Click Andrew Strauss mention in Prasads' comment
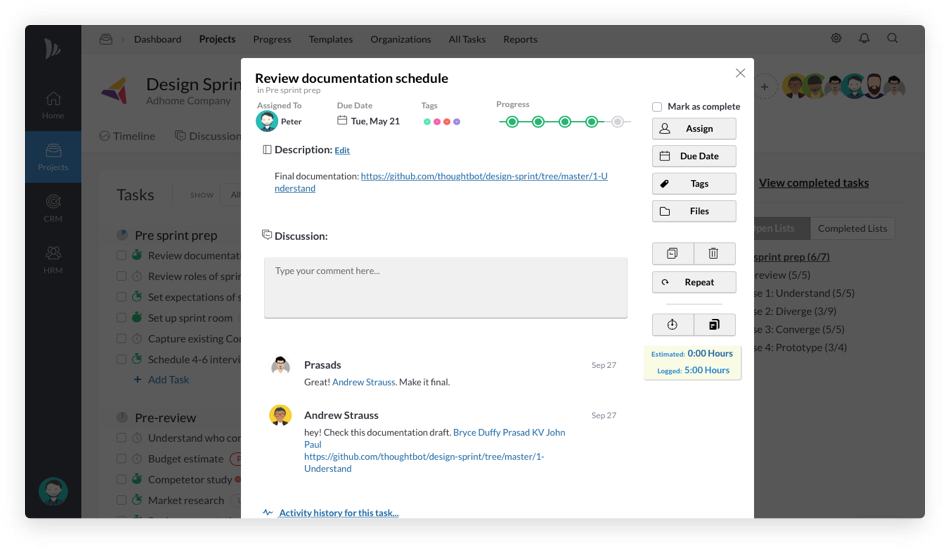Image resolution: width=946 pixels, height=550 pixels. pos(364,382)
